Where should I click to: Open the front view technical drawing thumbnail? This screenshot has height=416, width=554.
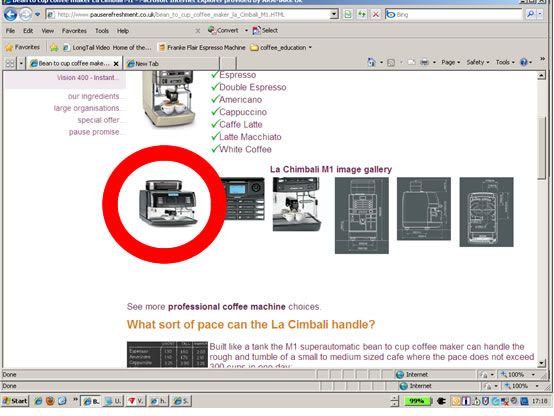pos(362,215)
